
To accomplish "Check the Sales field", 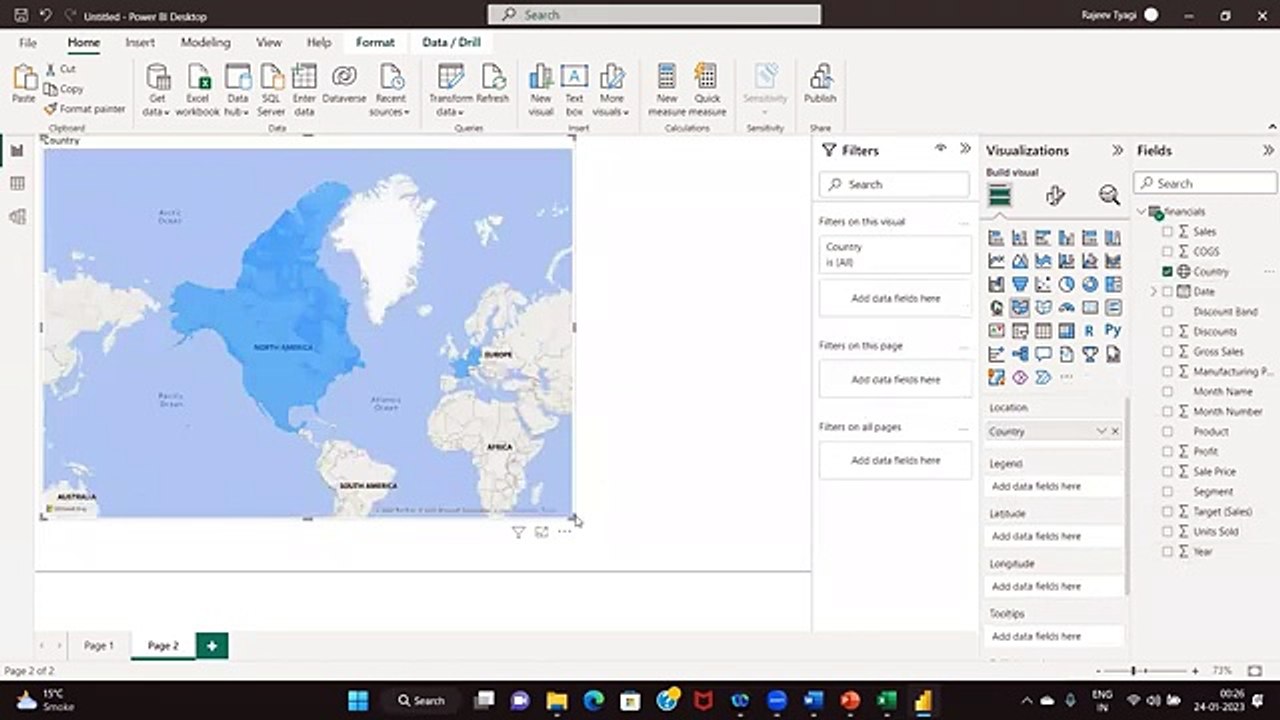I will pyautogui.click(x=1167, y=231).
